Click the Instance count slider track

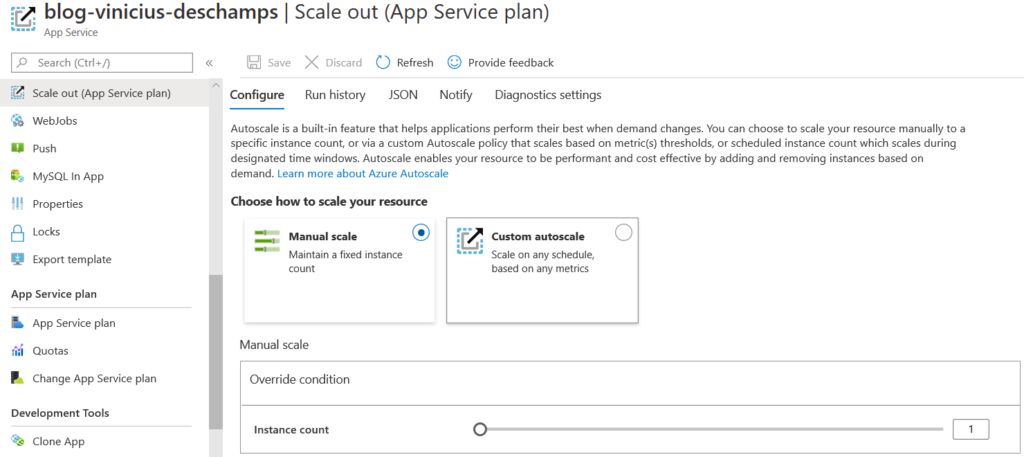coord(712,429)
